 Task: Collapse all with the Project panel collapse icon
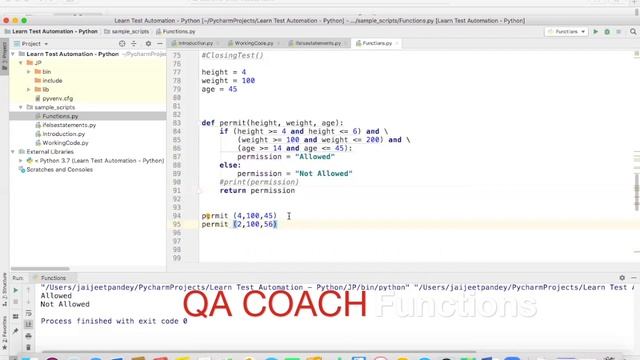click(133, 43)
